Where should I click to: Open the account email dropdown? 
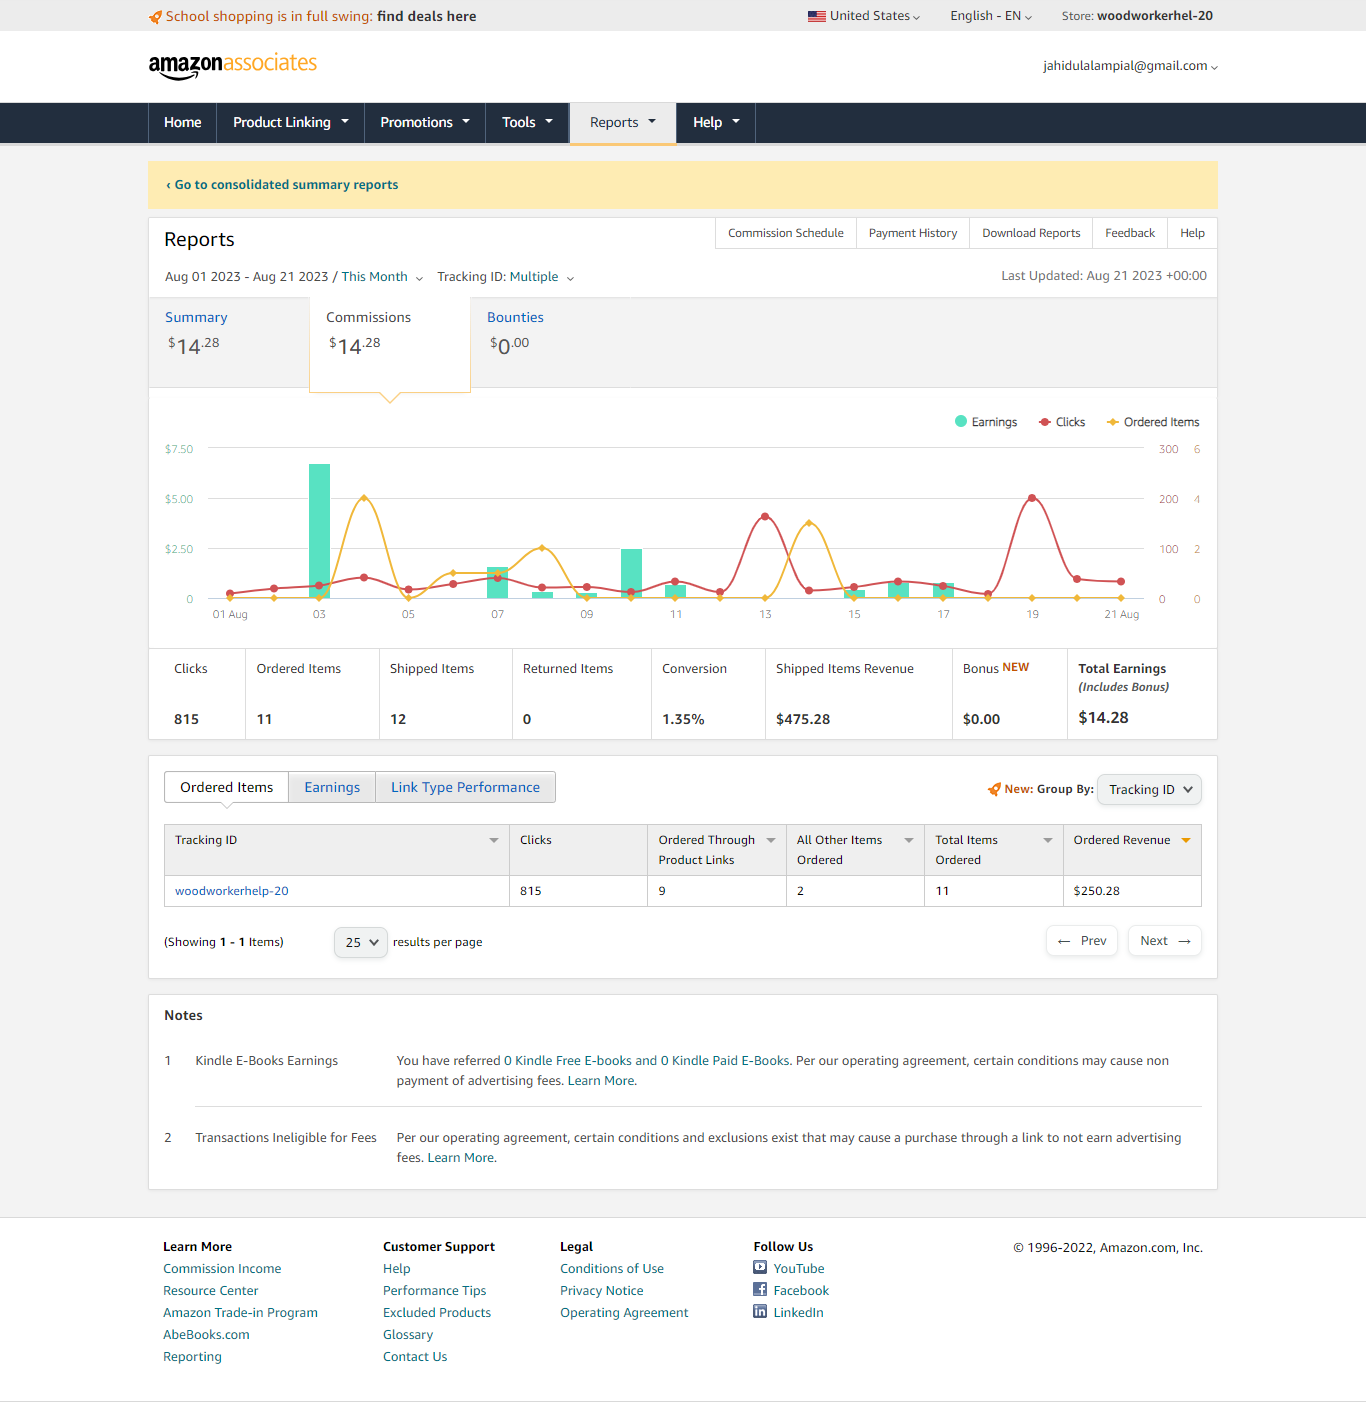[1130, 66]
